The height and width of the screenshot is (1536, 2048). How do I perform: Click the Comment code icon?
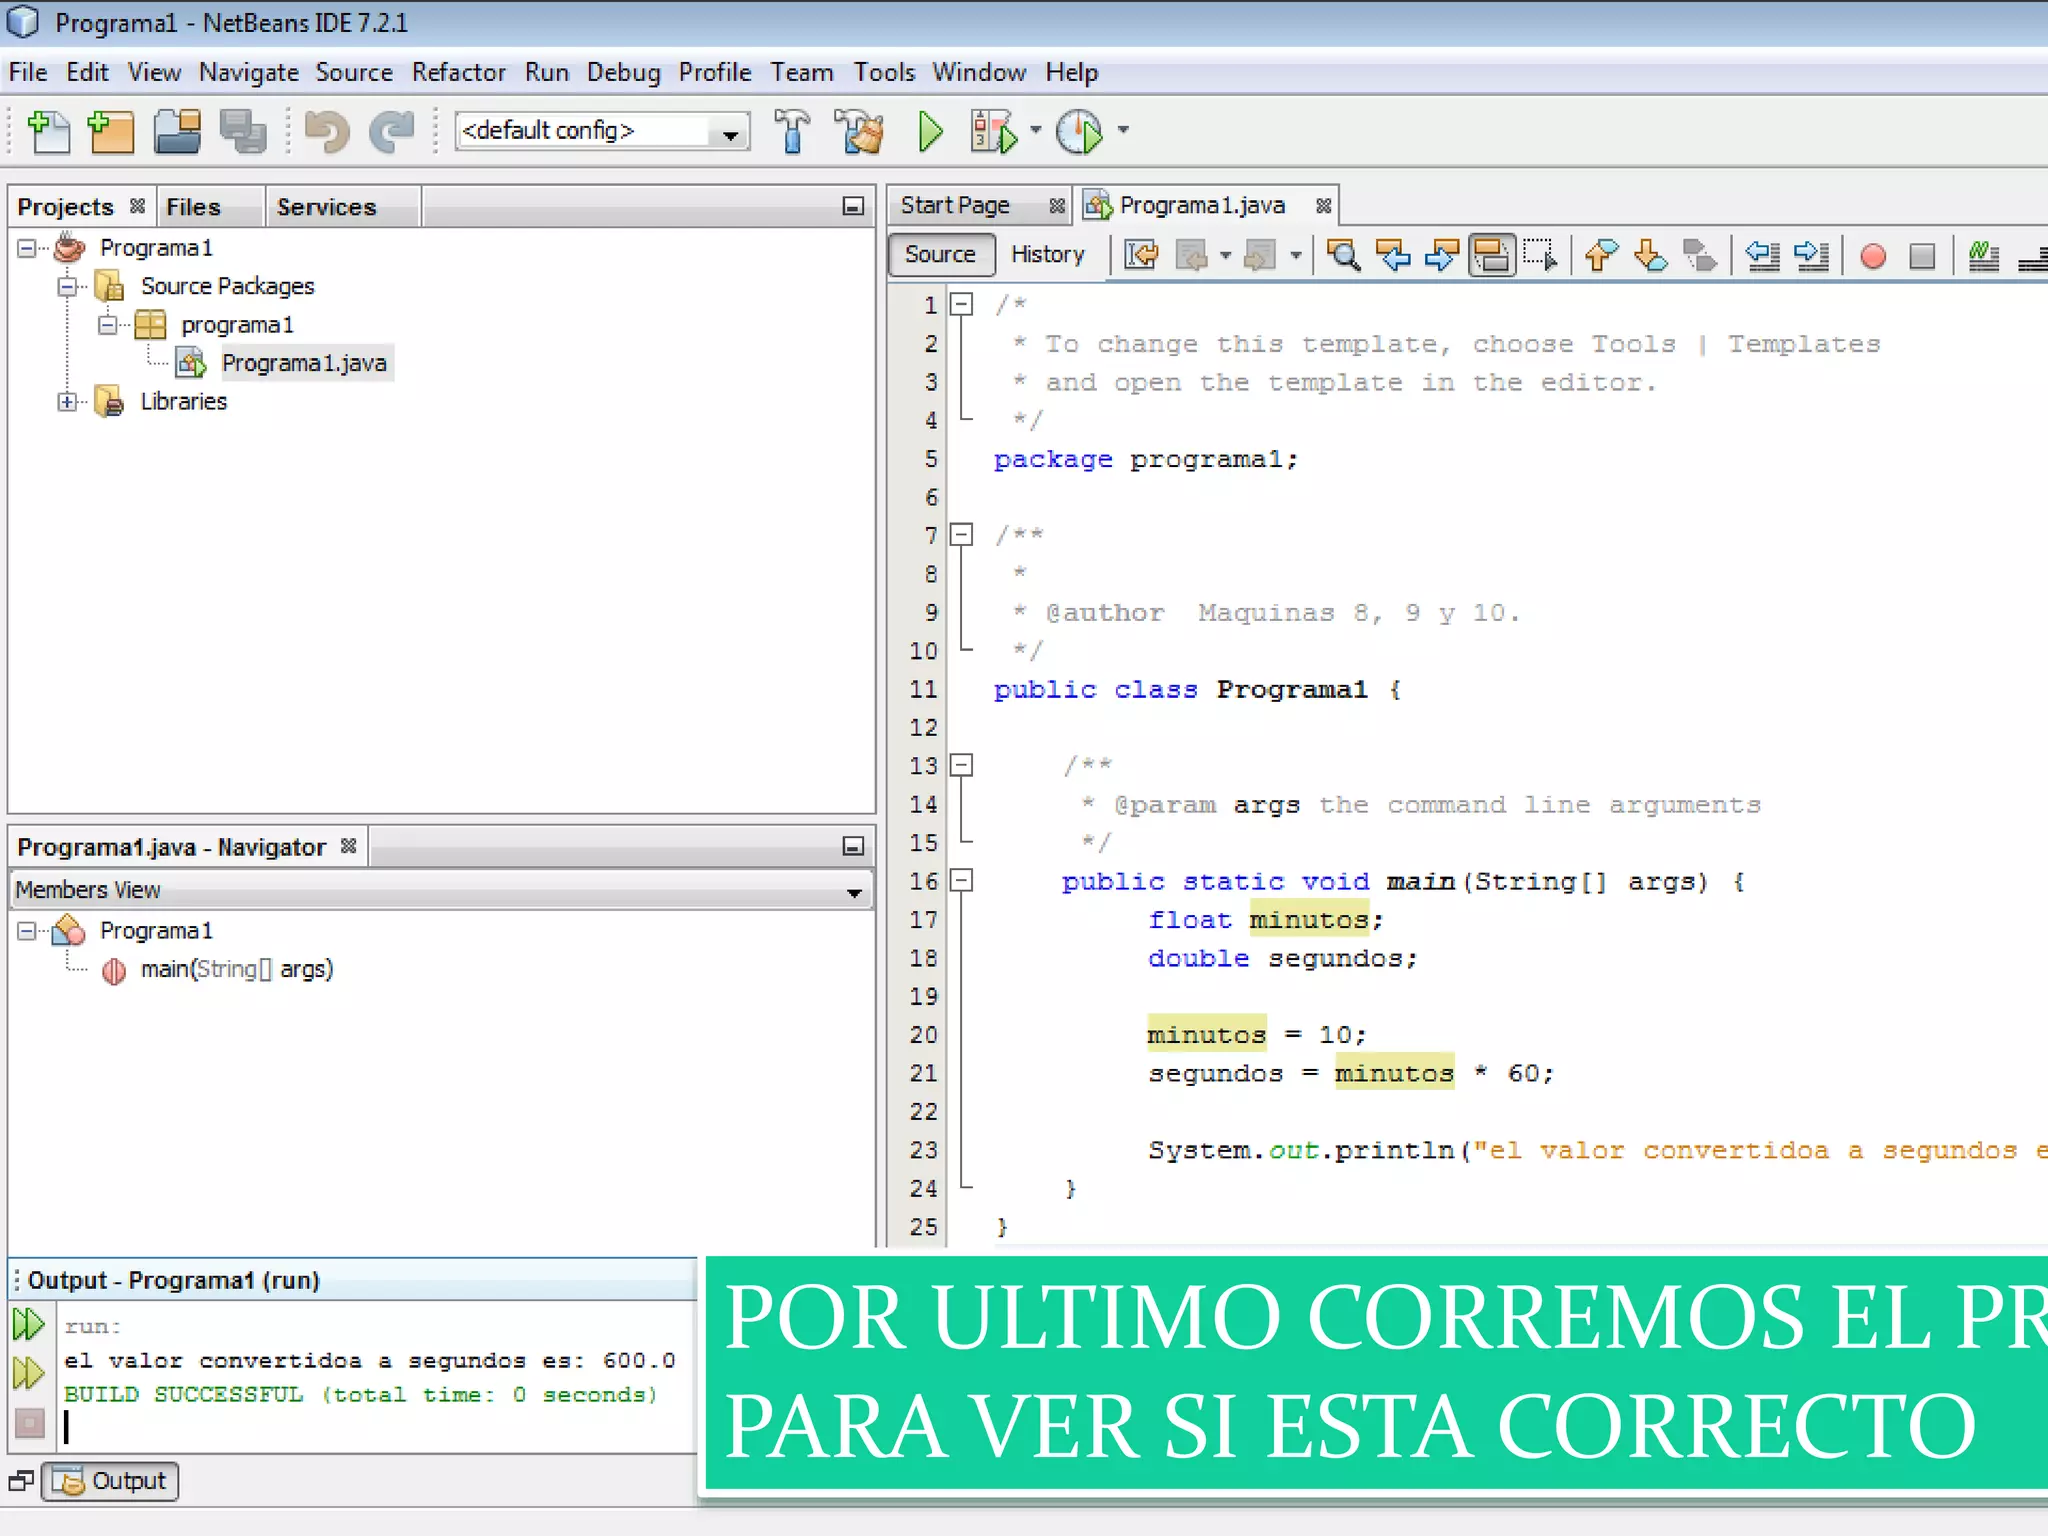tap(1983, 256)
